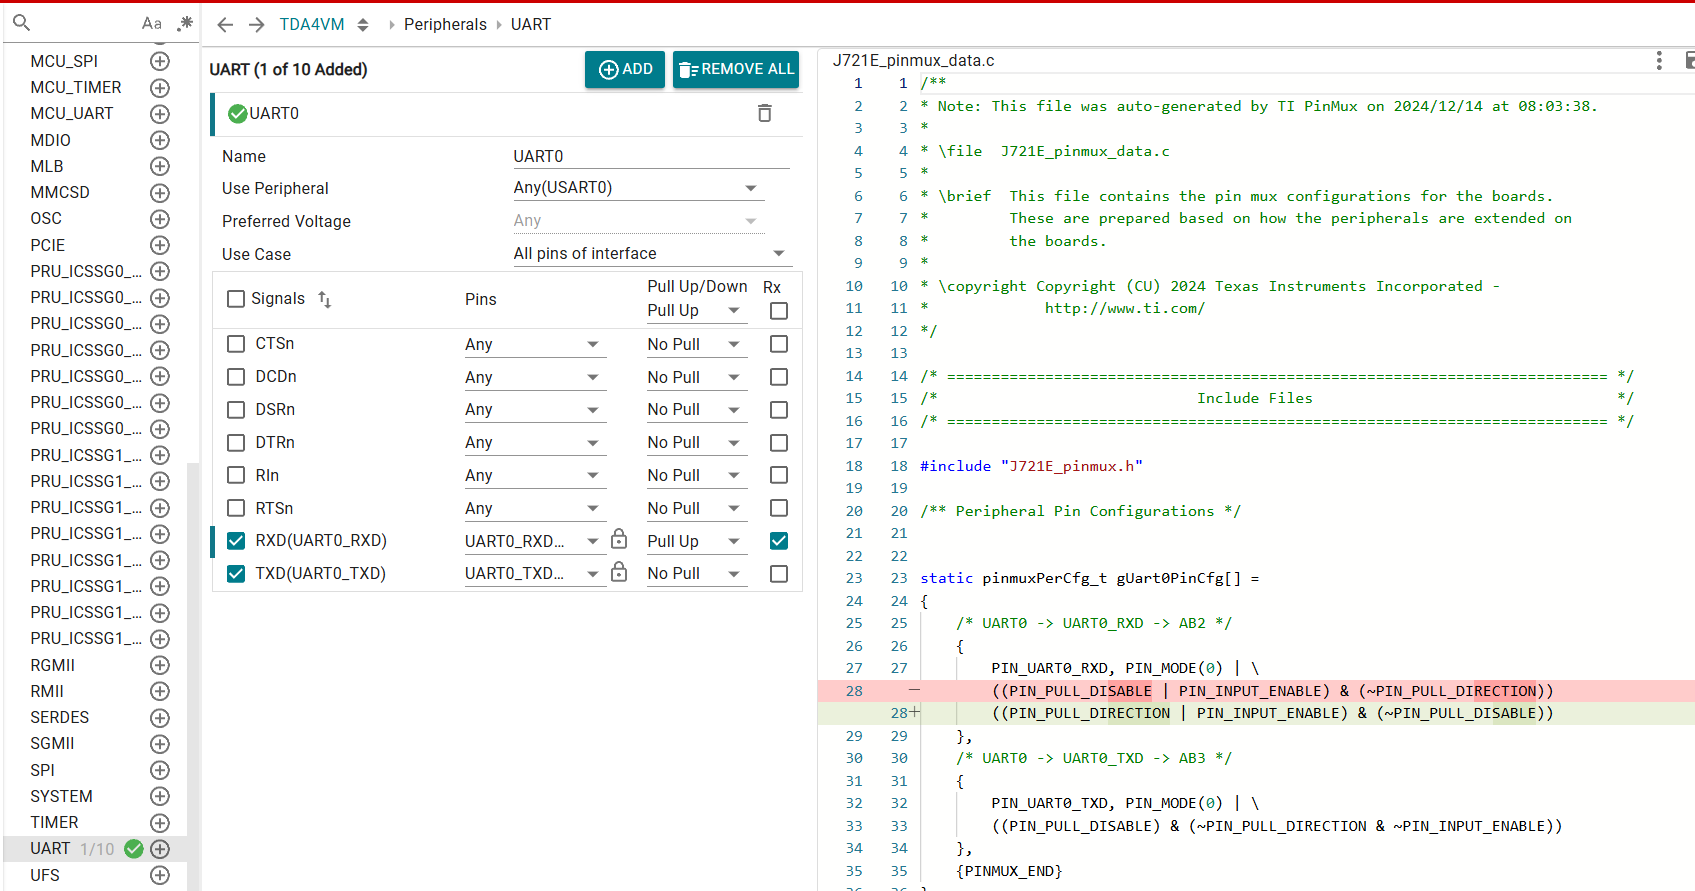Toggle match case (Aa) search option

tap(152, 23)
